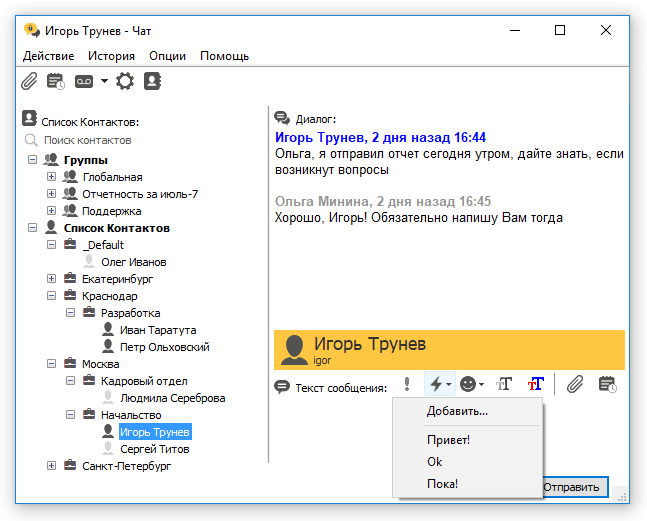This screenshot has width=647, height=521.
Task: Select contact Людмила Сереброва
Action: pos(172,398)
